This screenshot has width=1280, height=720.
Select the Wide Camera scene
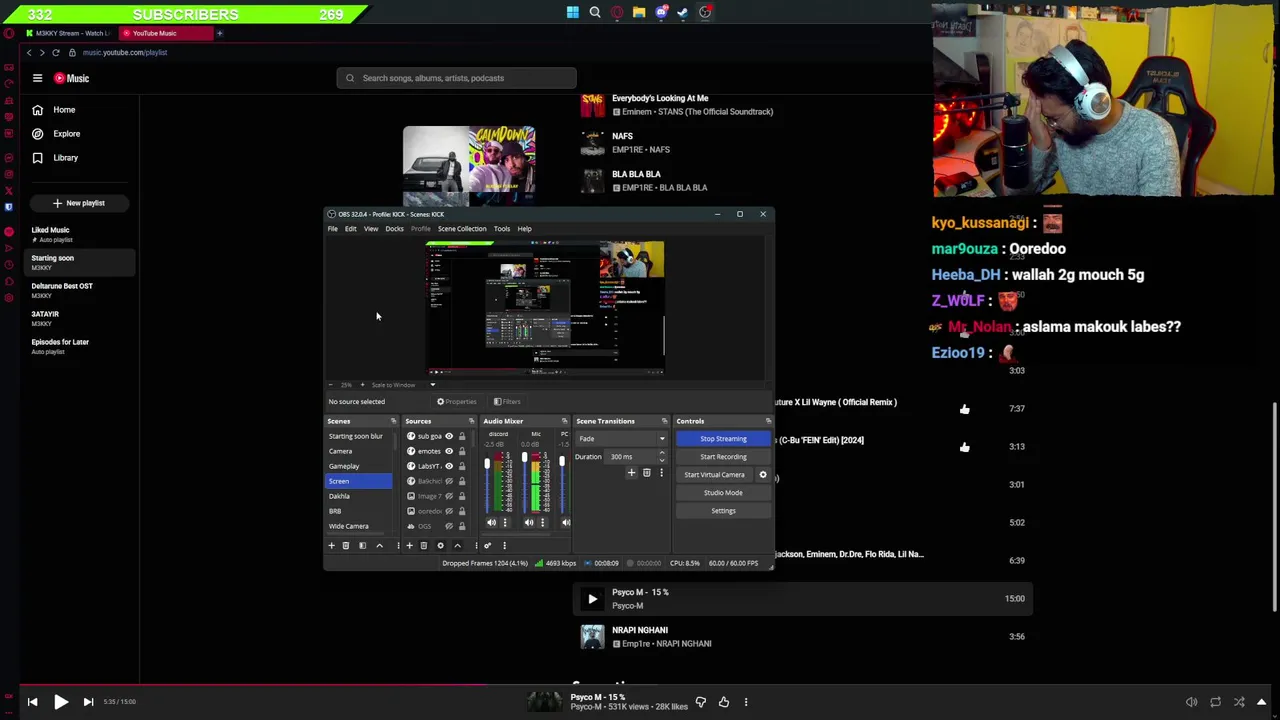tap(349, 526)
